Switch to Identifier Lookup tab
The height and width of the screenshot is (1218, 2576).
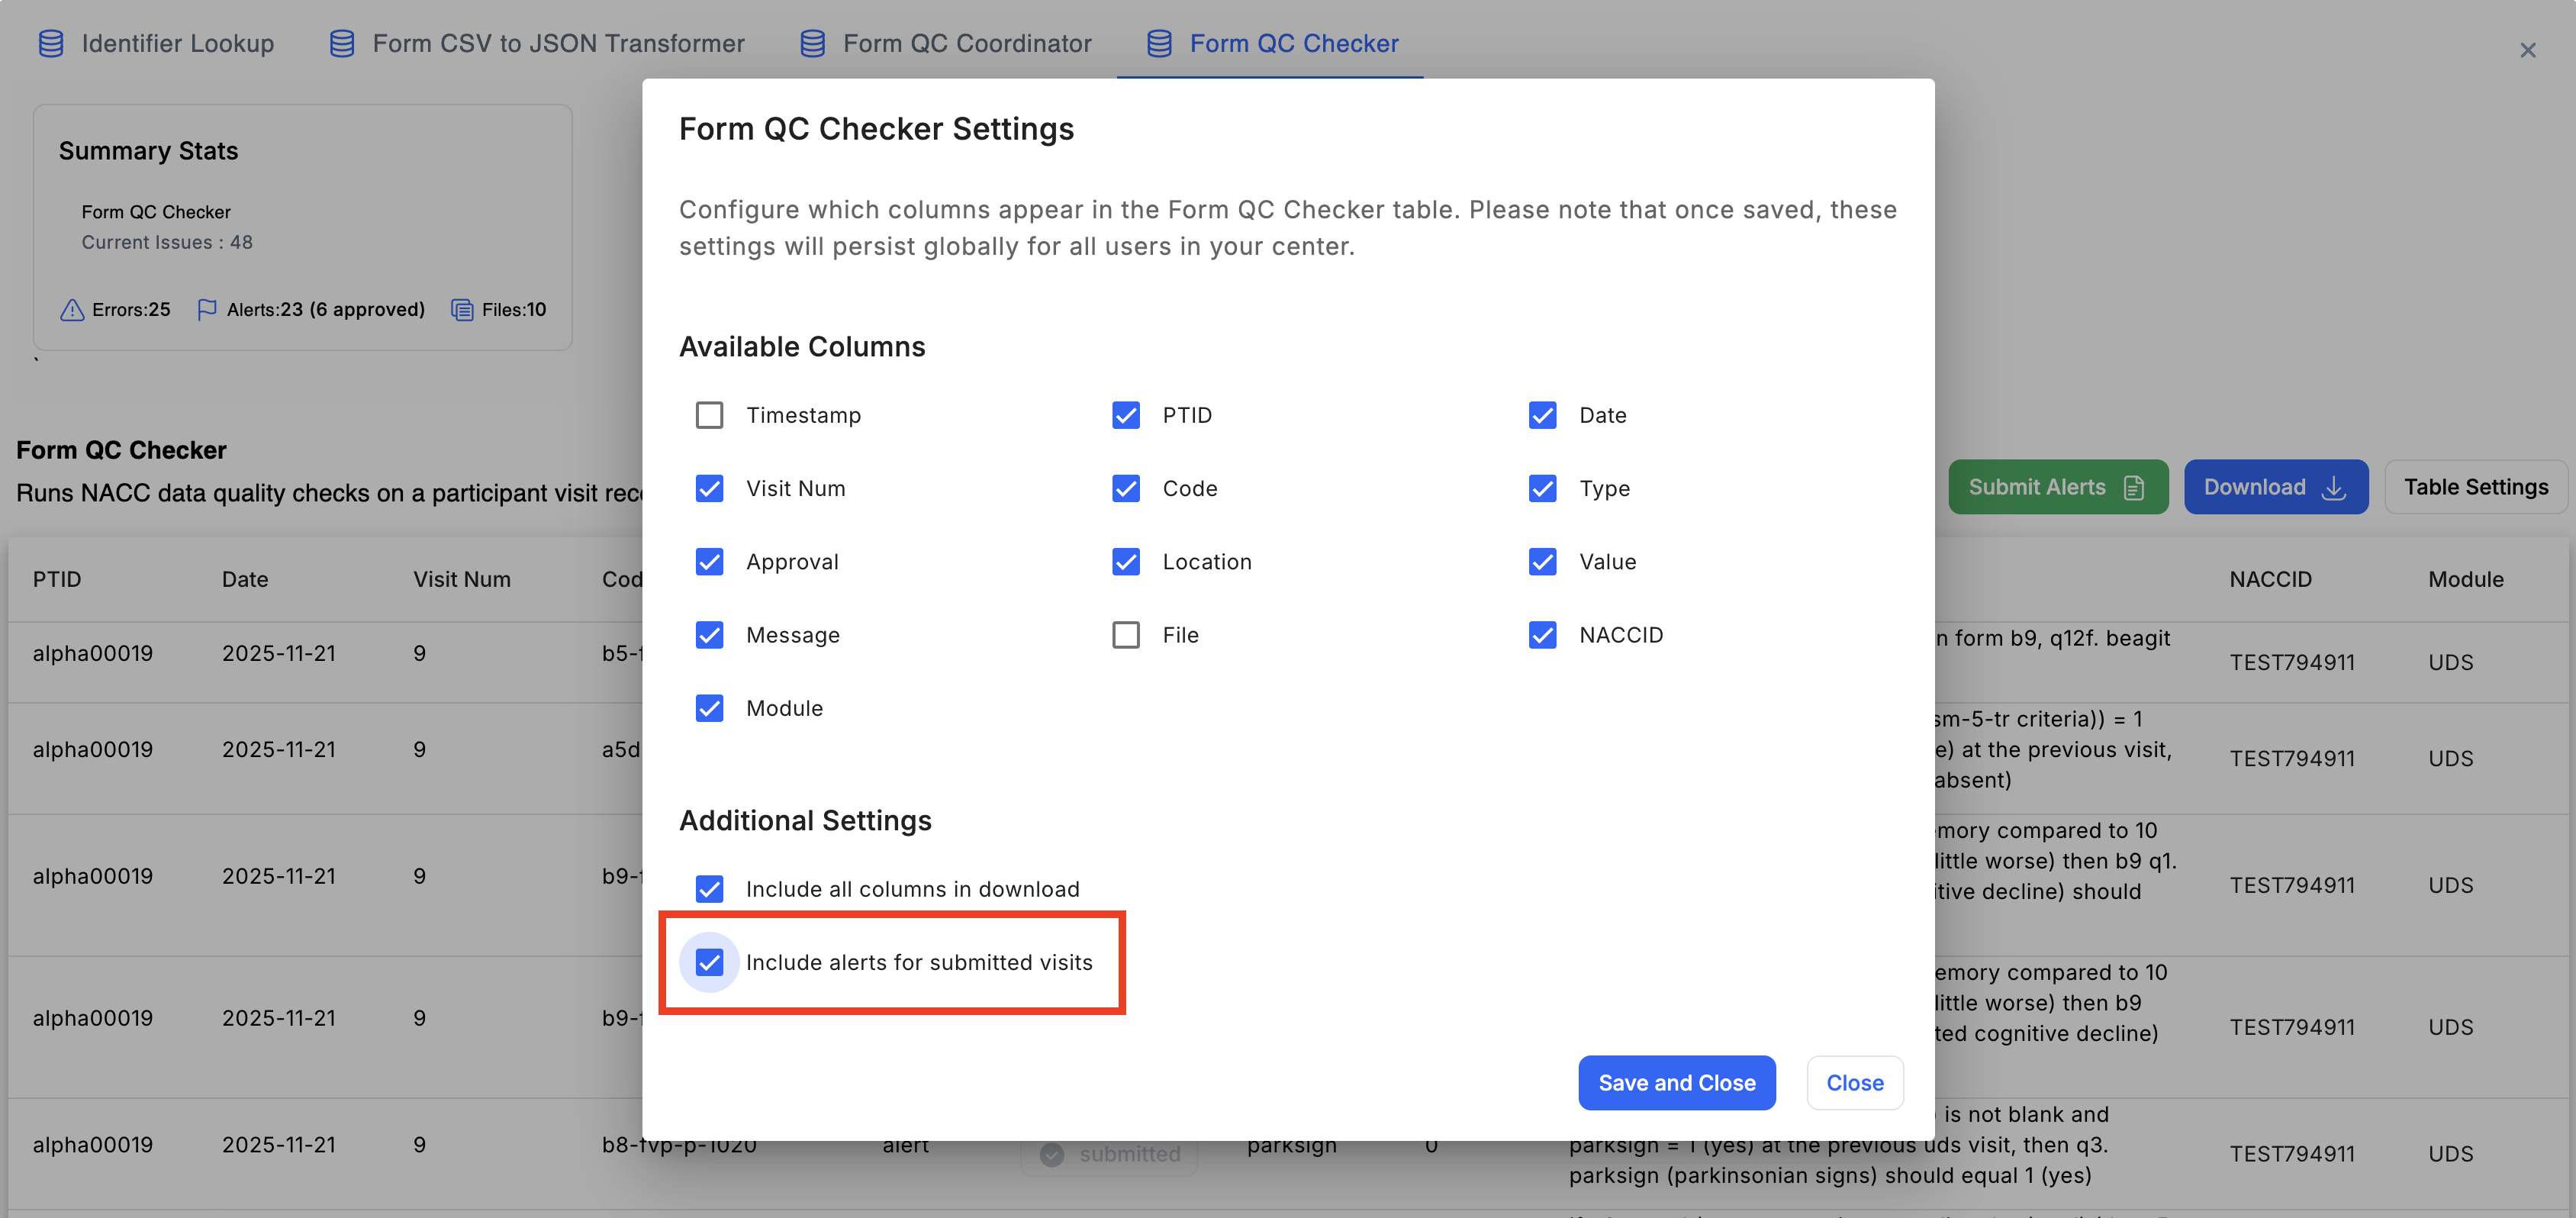pyautogui.click(x=156, y=43)
